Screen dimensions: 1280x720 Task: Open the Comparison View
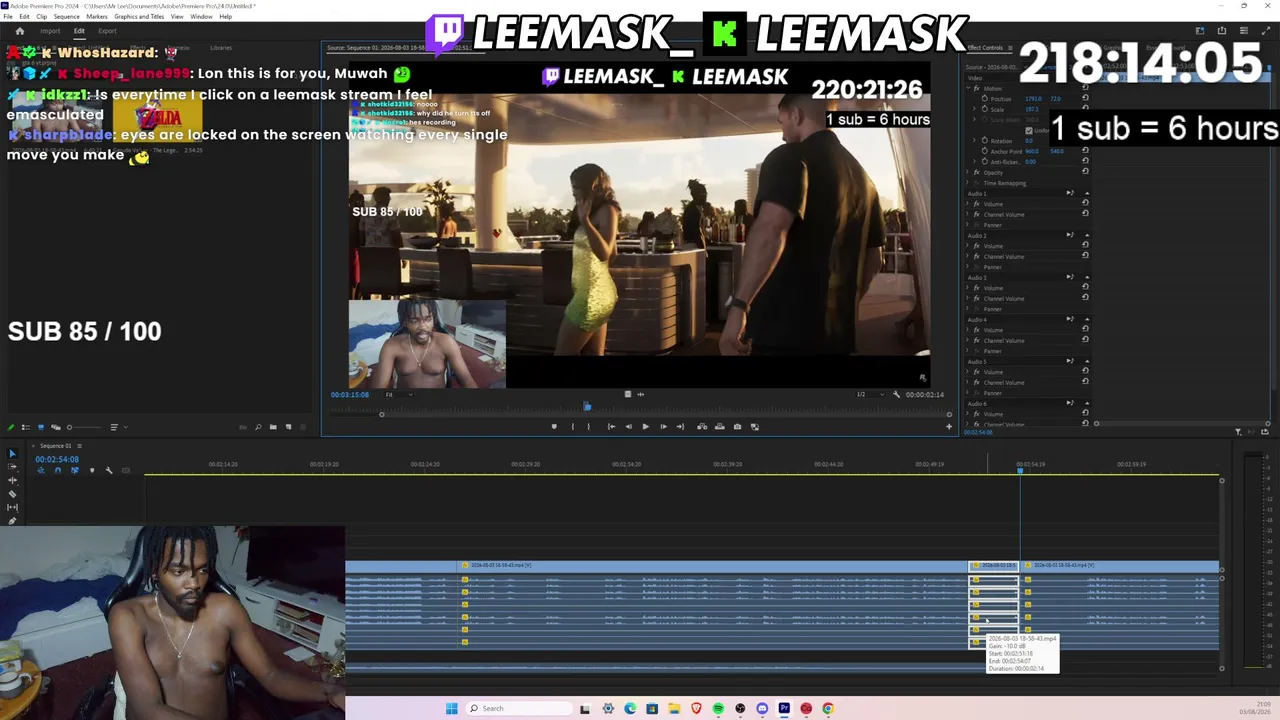click(x=755, y=427)
